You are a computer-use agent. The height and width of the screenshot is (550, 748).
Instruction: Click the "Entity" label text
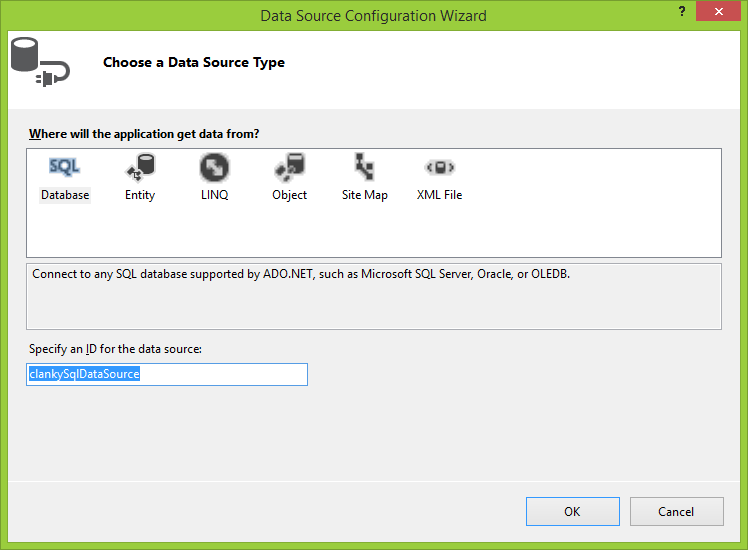(x=140, y=195)
